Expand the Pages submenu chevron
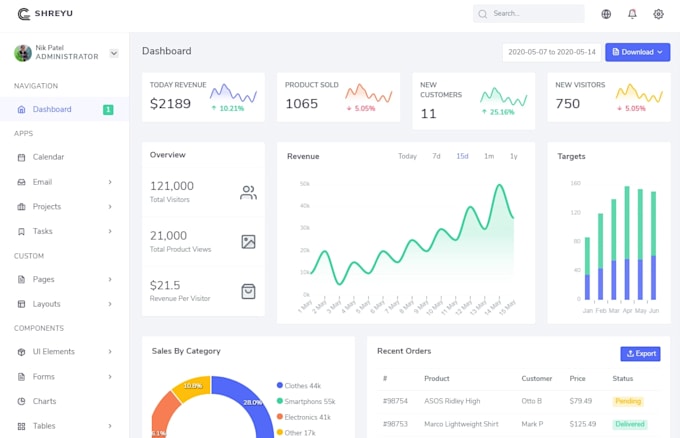This screenshot has height=438, width=680. tap(110, 279)
